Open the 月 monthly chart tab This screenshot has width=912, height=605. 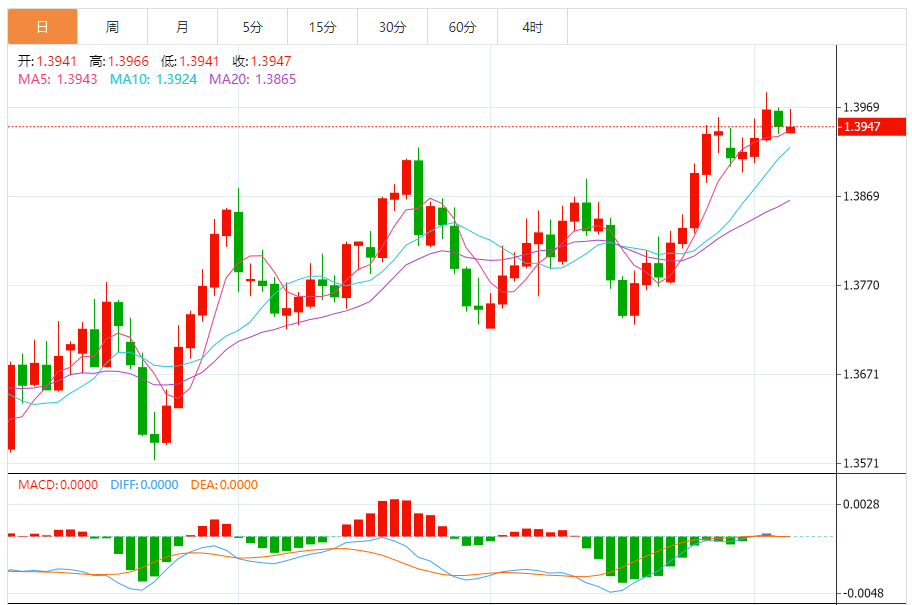pos(182,27)
